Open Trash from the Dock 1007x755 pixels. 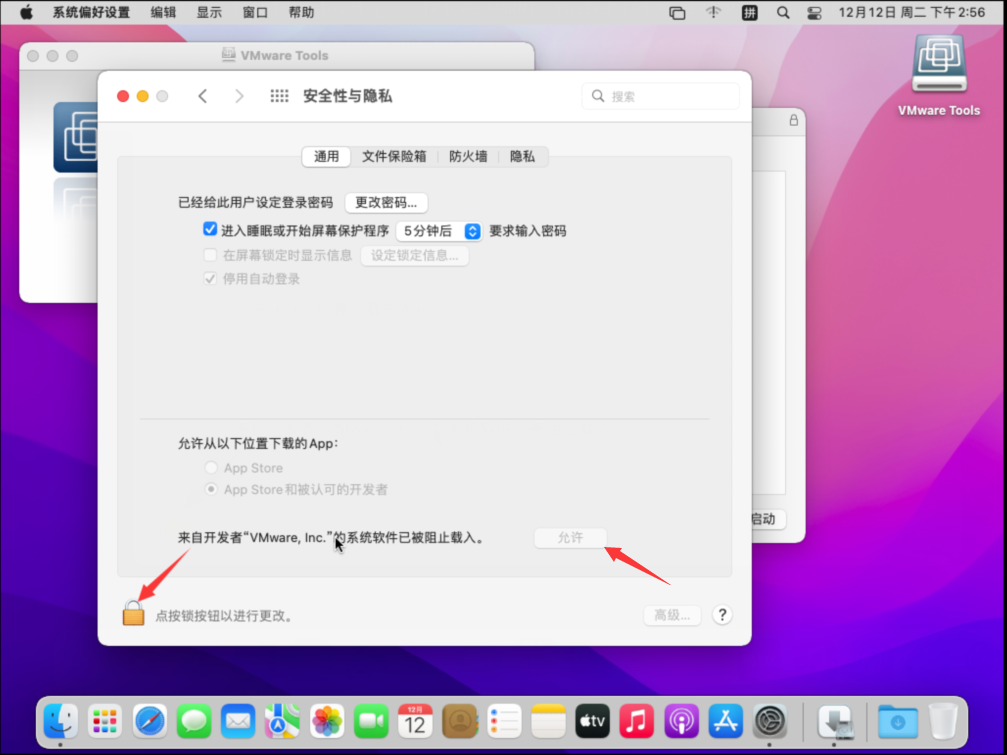coord(943,721)
